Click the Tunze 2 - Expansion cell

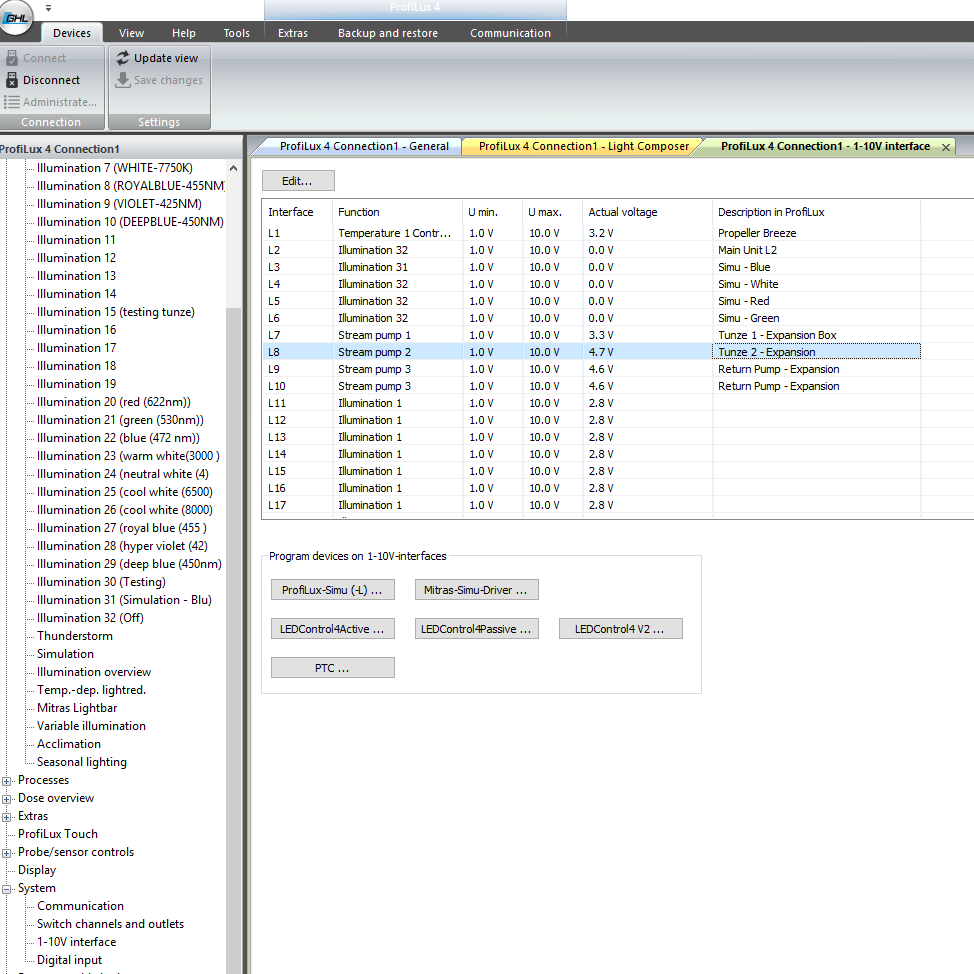click(x=816, y=352)
